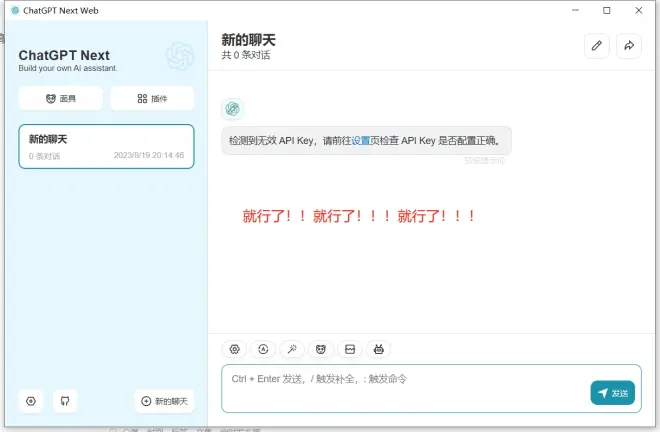The width and height of the screenshot is (660, 432).
Task: Switch model using the robot icon
Action: pyautogui.click(x=378, y=349)
